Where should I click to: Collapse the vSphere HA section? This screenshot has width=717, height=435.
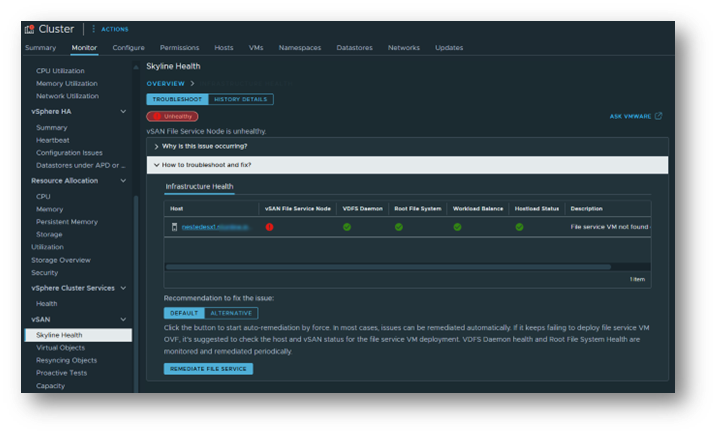coord(123,112)
